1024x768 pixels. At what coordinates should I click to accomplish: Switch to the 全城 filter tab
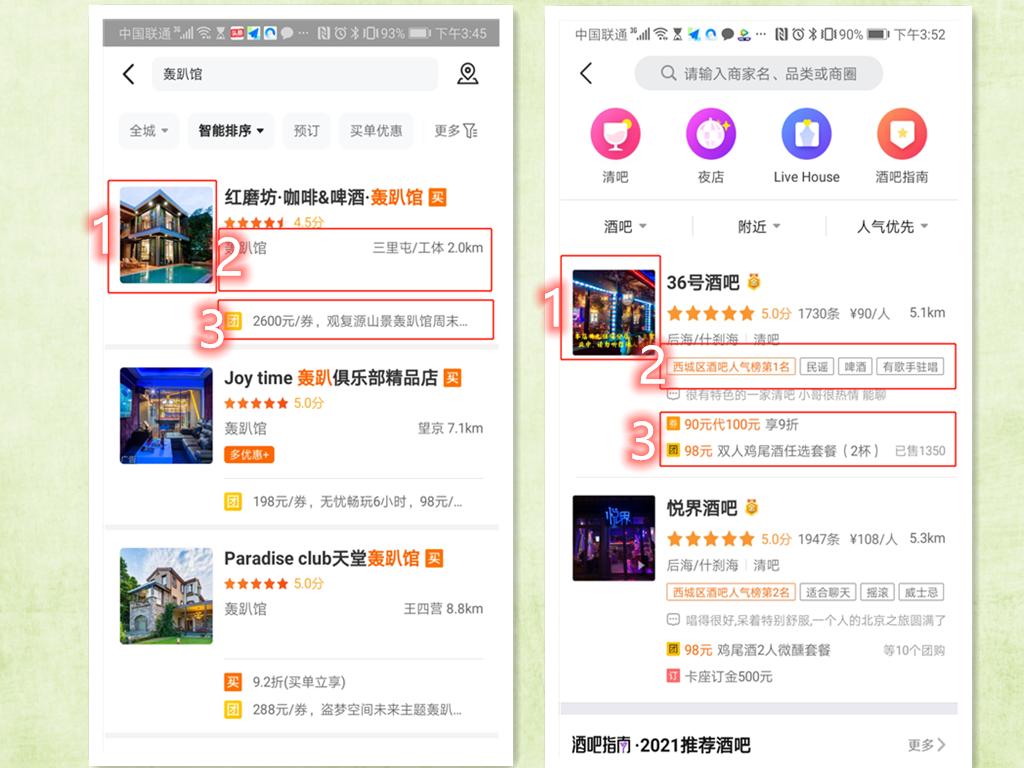click(148, 131)
